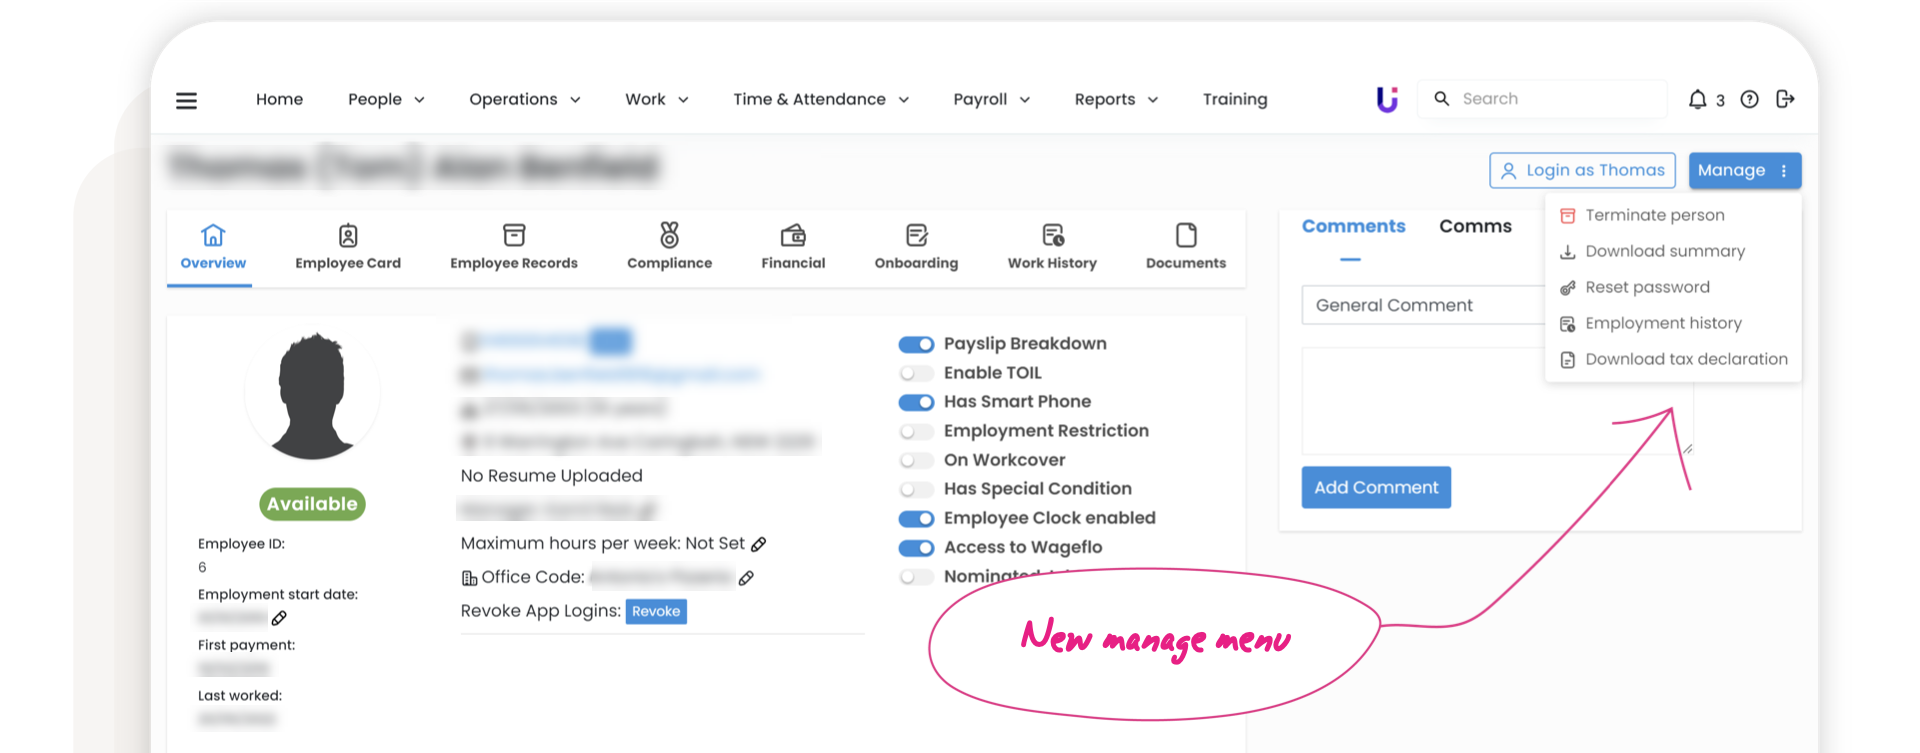This screenshot has width=1920, height=753.
Task: Expand the People dropdown menu
Action: (386, 99)
